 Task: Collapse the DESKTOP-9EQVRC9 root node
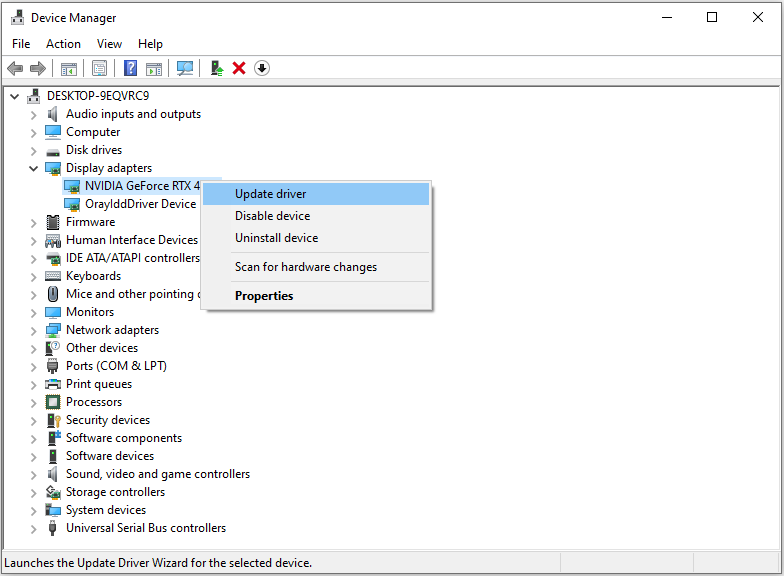point(14,96)
